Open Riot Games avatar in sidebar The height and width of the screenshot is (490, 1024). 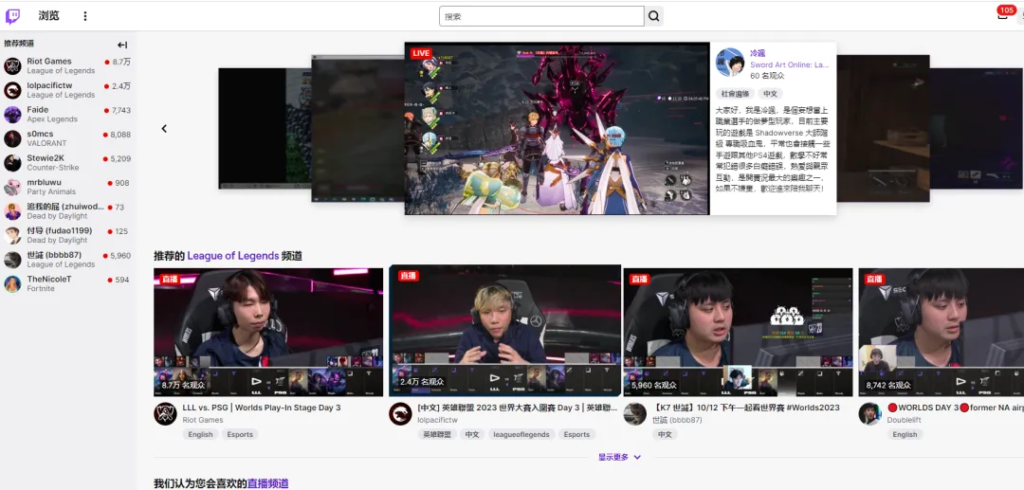pos(12,66)
